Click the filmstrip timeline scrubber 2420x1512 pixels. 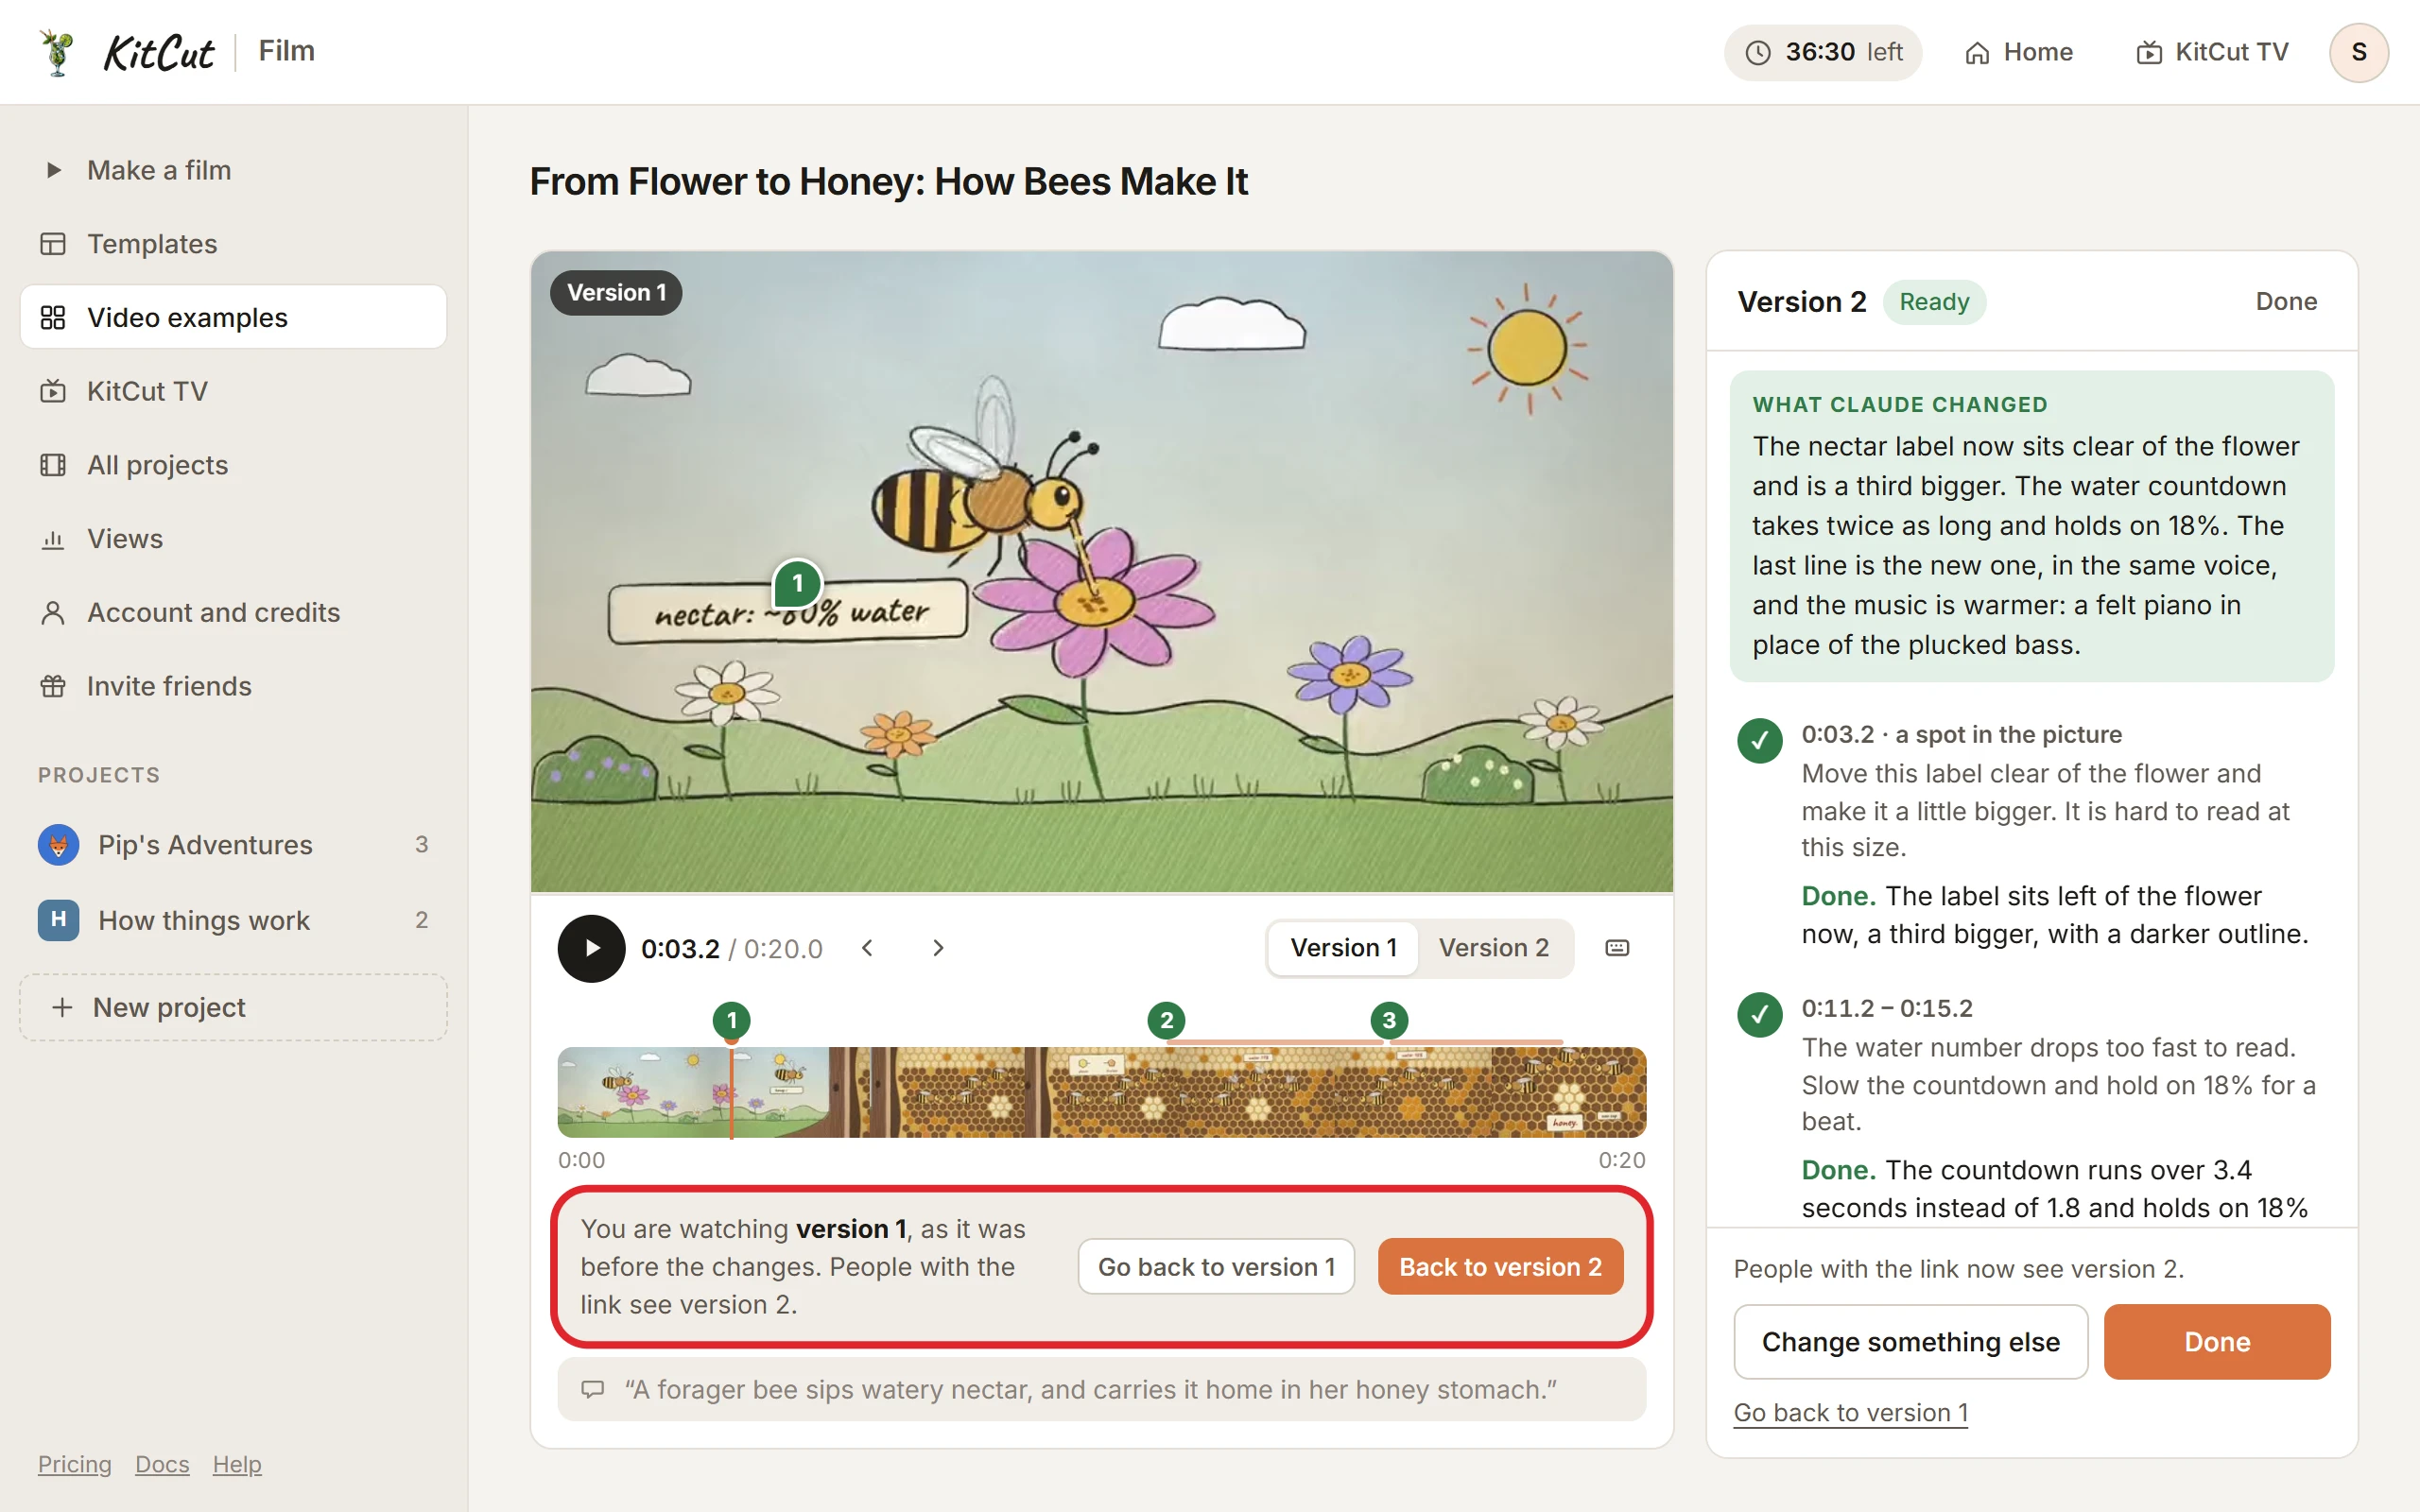point(1101,1092)
